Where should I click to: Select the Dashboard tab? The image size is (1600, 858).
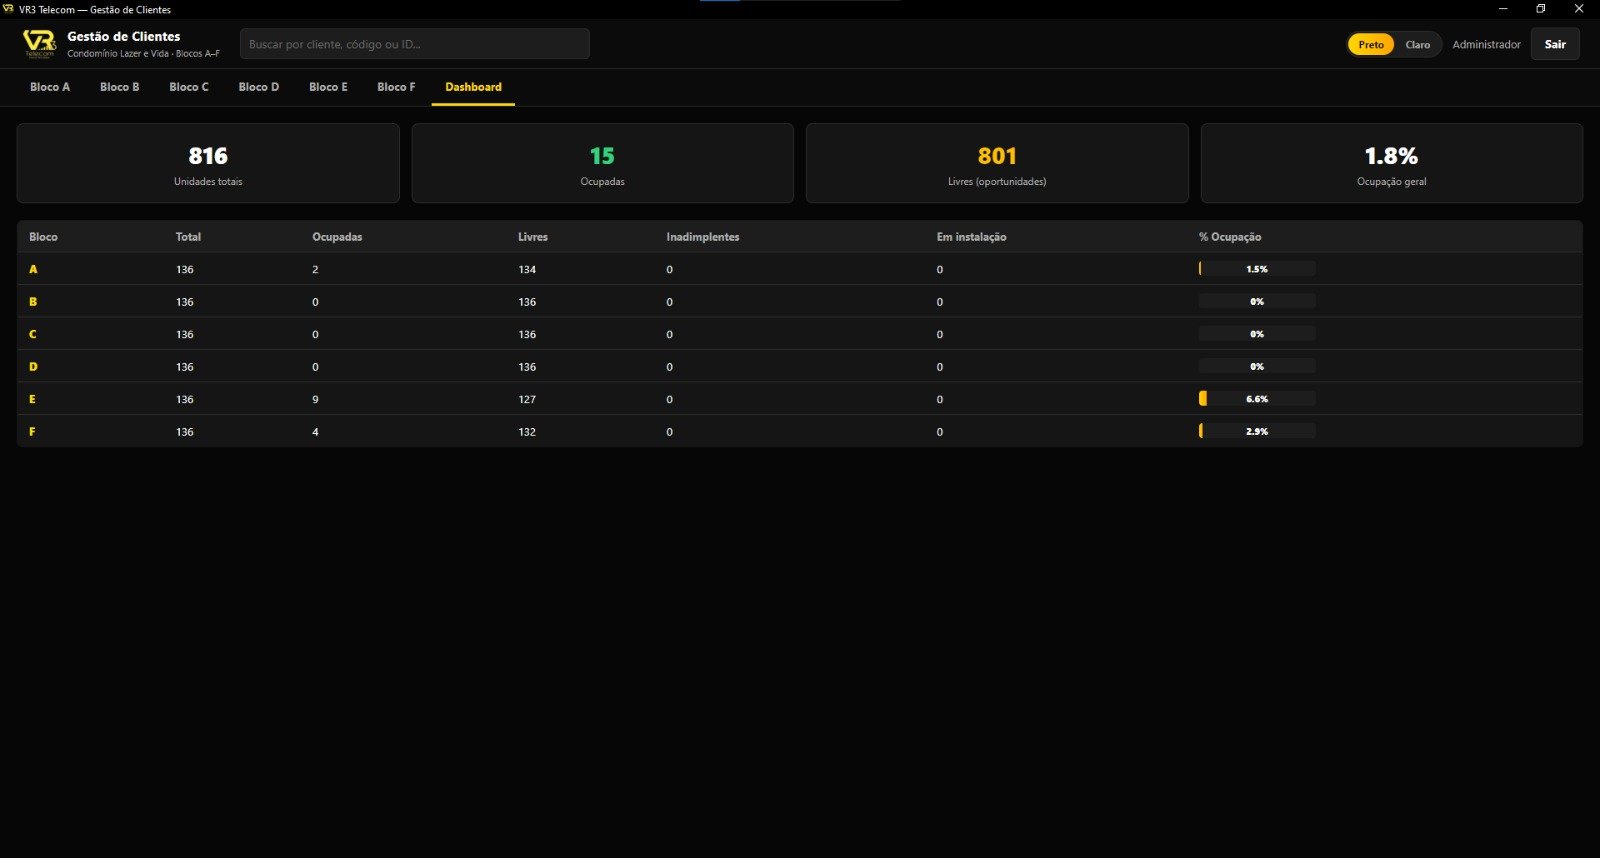(473, 87)
